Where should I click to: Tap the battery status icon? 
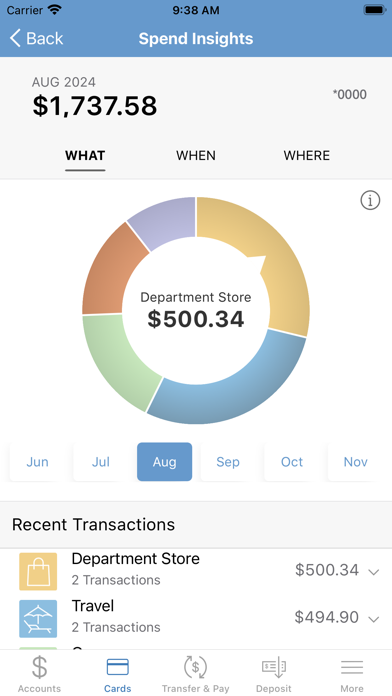(375, 10)
